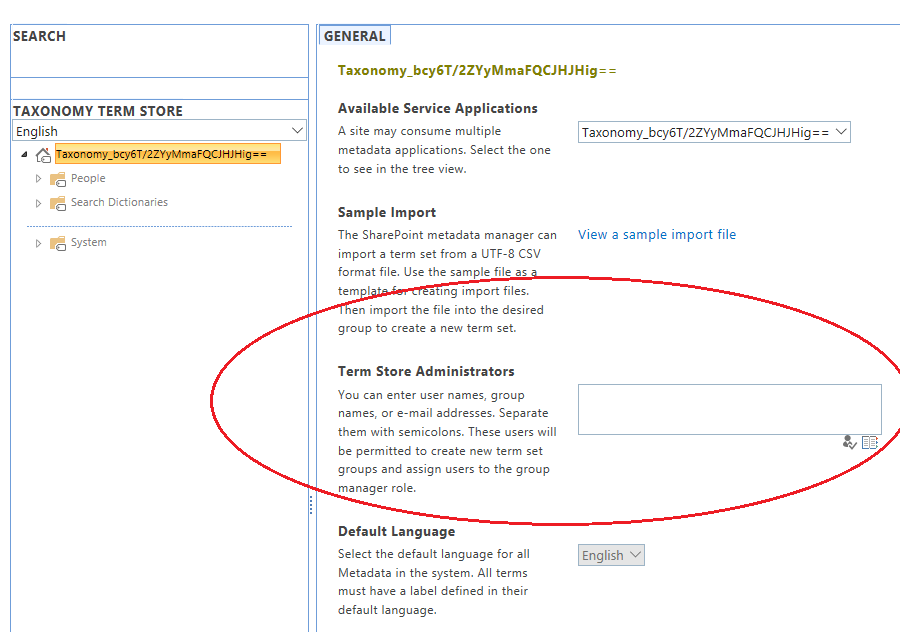Select Search Dictionaries in tree
The image size is (900, 632).
tap(119, 202)
